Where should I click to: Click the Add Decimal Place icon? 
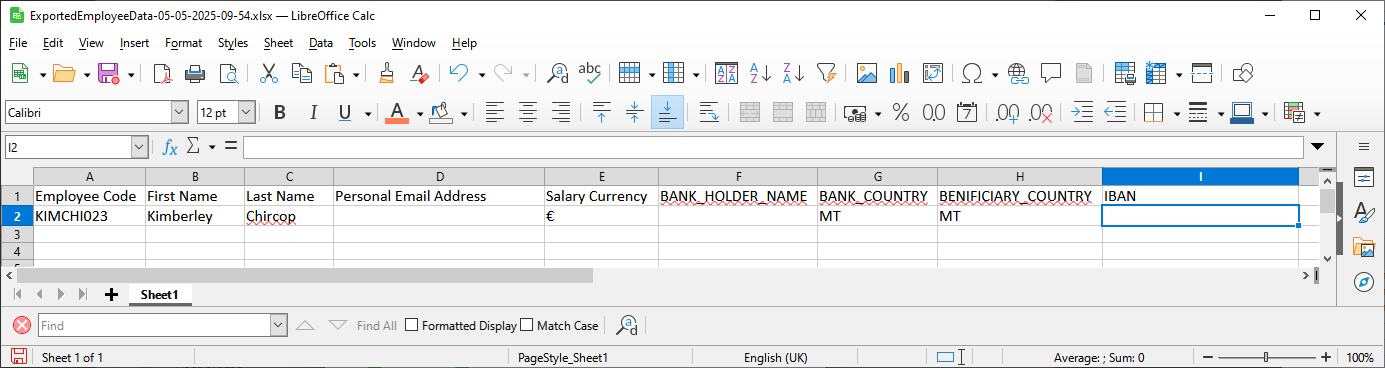tap(1006, 112)
